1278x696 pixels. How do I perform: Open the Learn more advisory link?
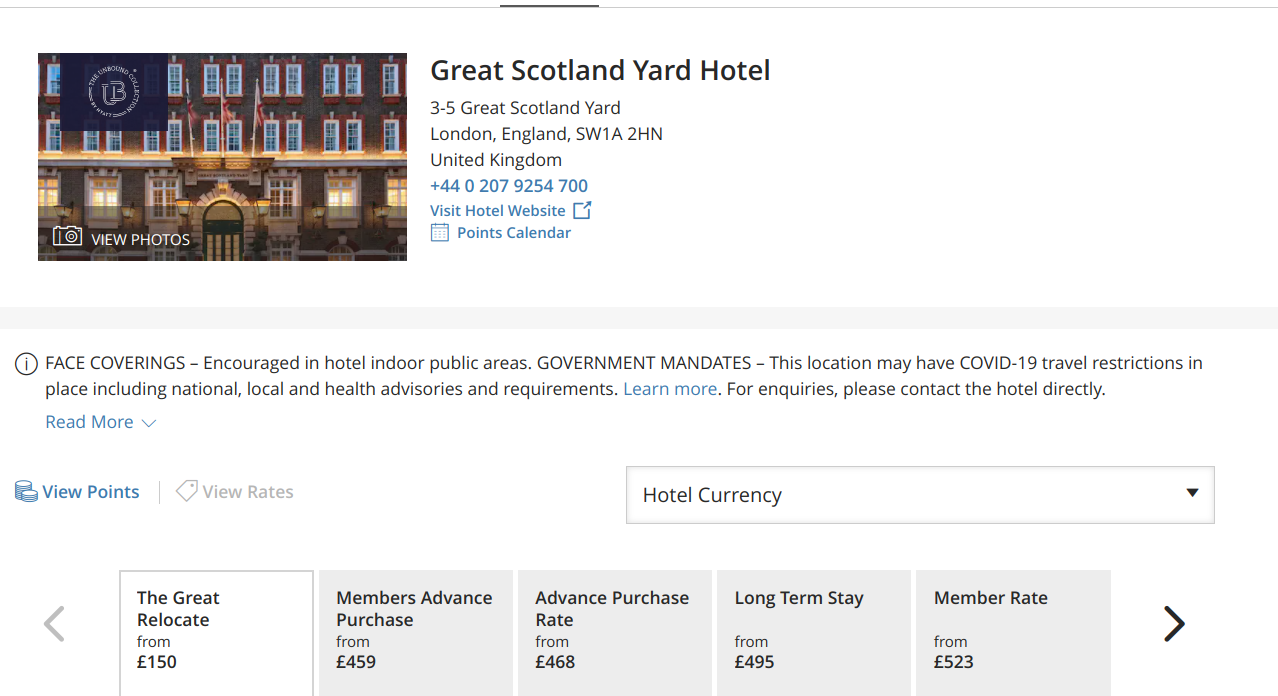pyautogui.click(x=669, y=389)
